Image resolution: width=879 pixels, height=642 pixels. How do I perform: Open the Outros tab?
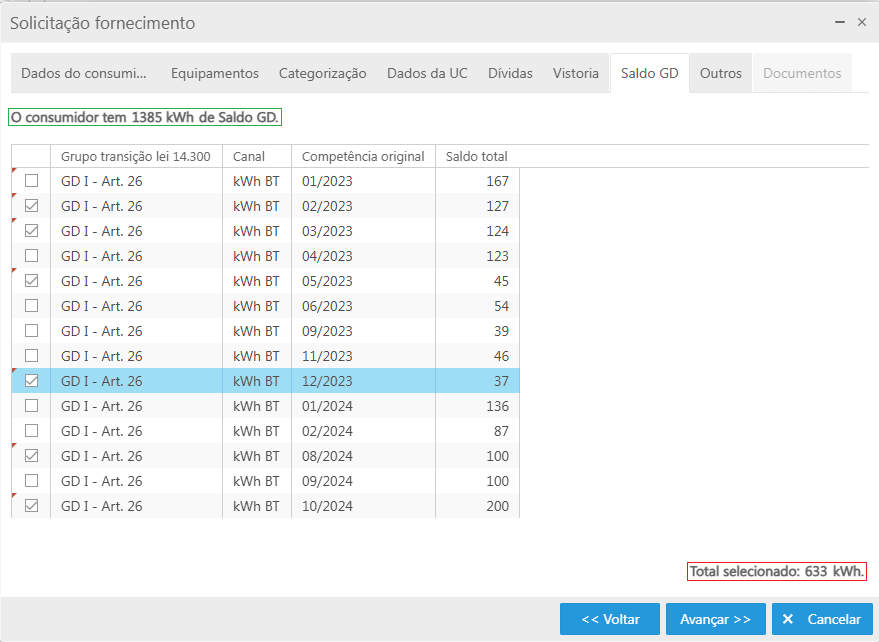tap(721, 73)
